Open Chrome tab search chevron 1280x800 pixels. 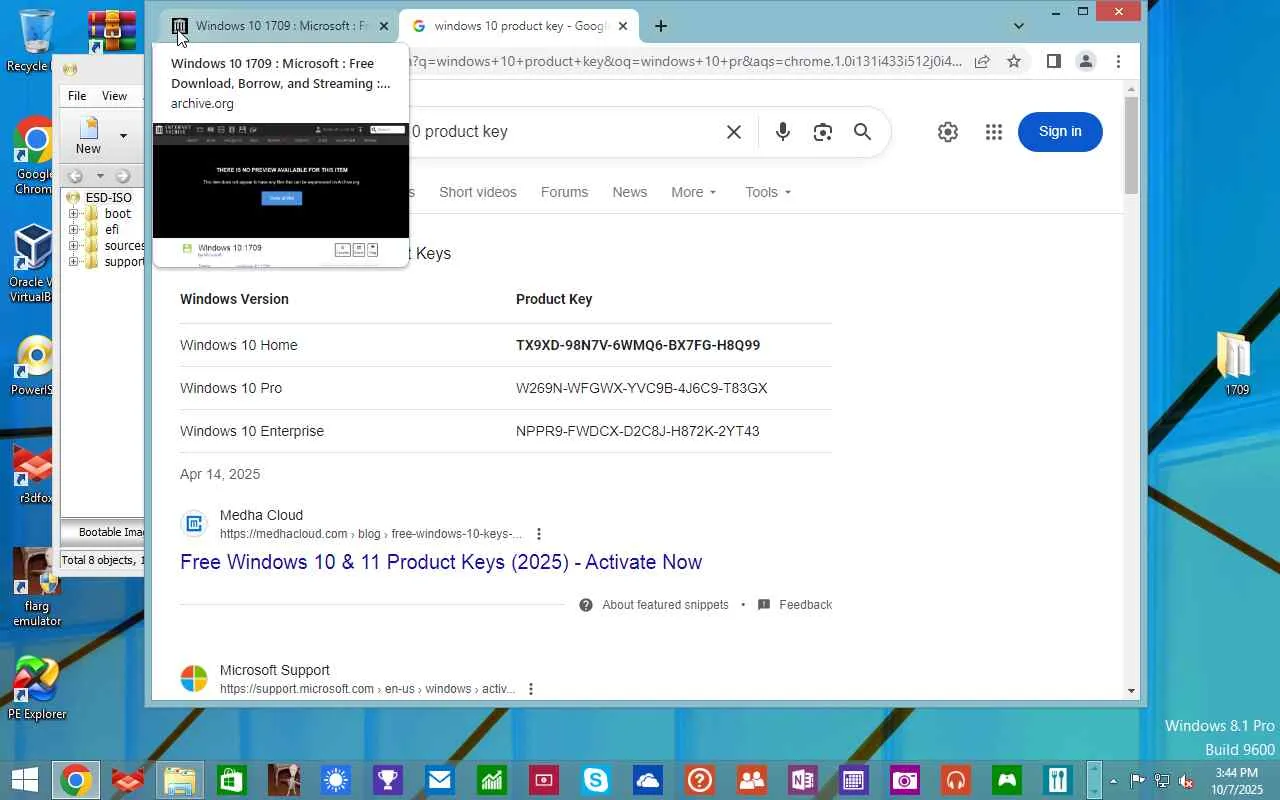point(1018,26)
